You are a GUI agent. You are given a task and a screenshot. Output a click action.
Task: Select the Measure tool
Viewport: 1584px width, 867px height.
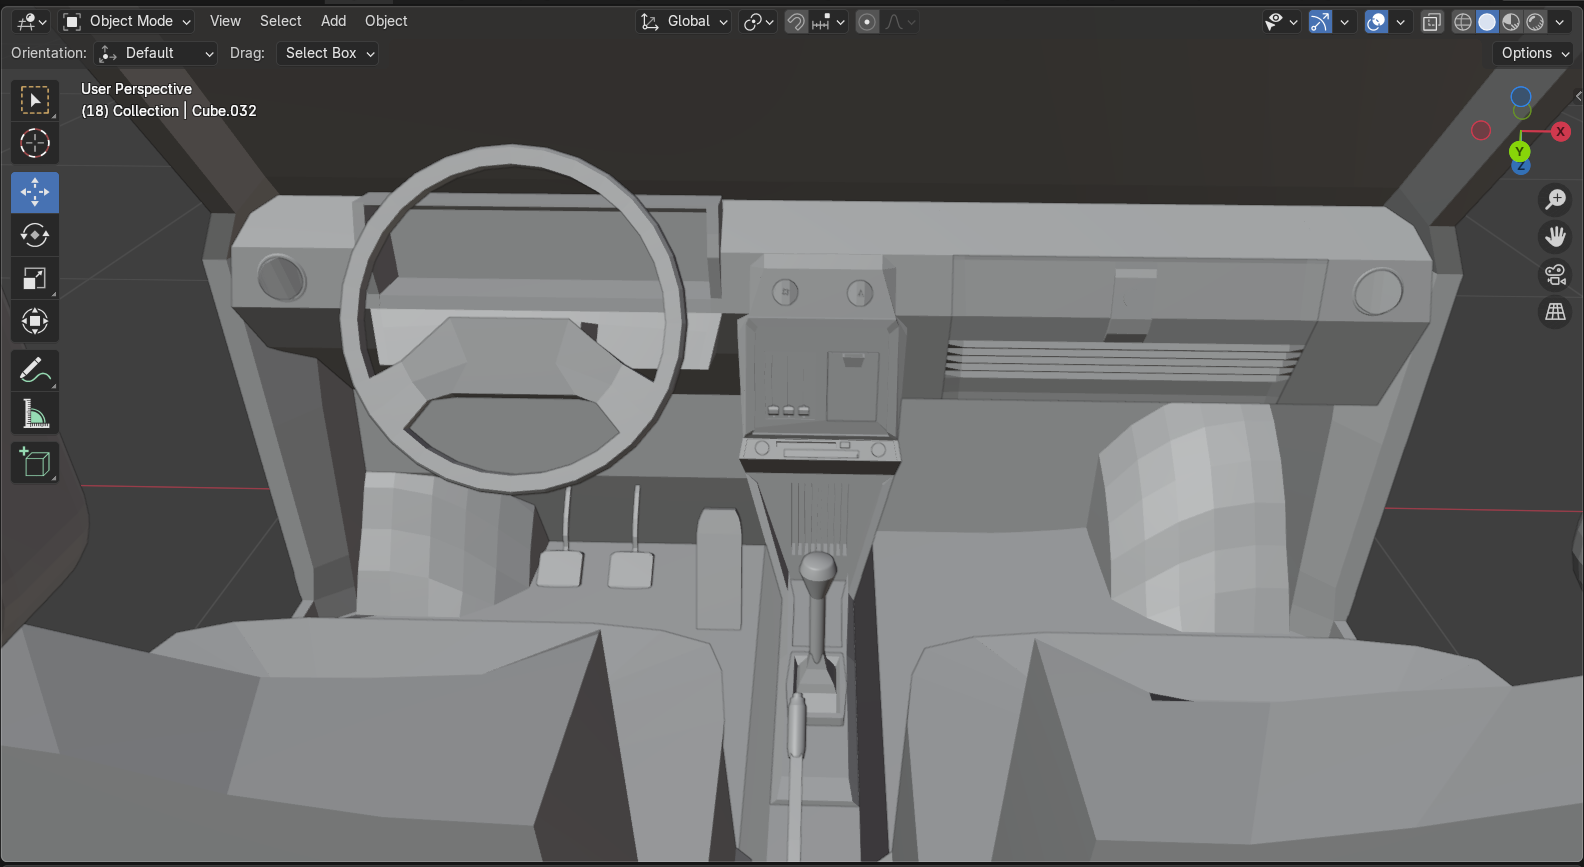(x=35, y=414)
